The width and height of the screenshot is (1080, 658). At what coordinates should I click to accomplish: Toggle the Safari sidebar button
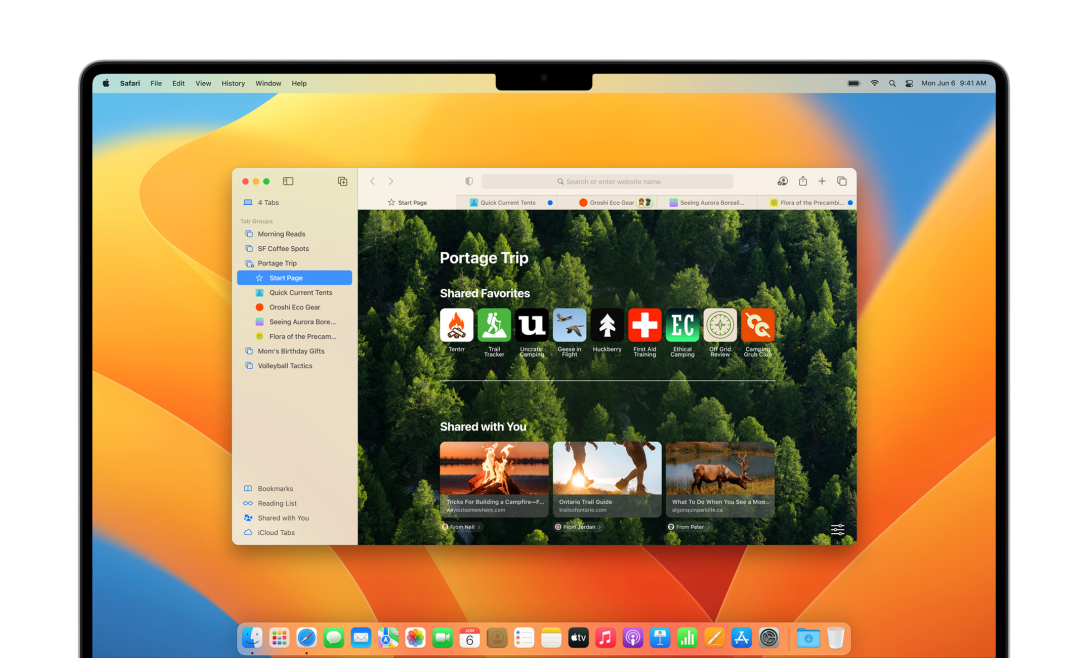pyautogui.click(x=288, y=181)
